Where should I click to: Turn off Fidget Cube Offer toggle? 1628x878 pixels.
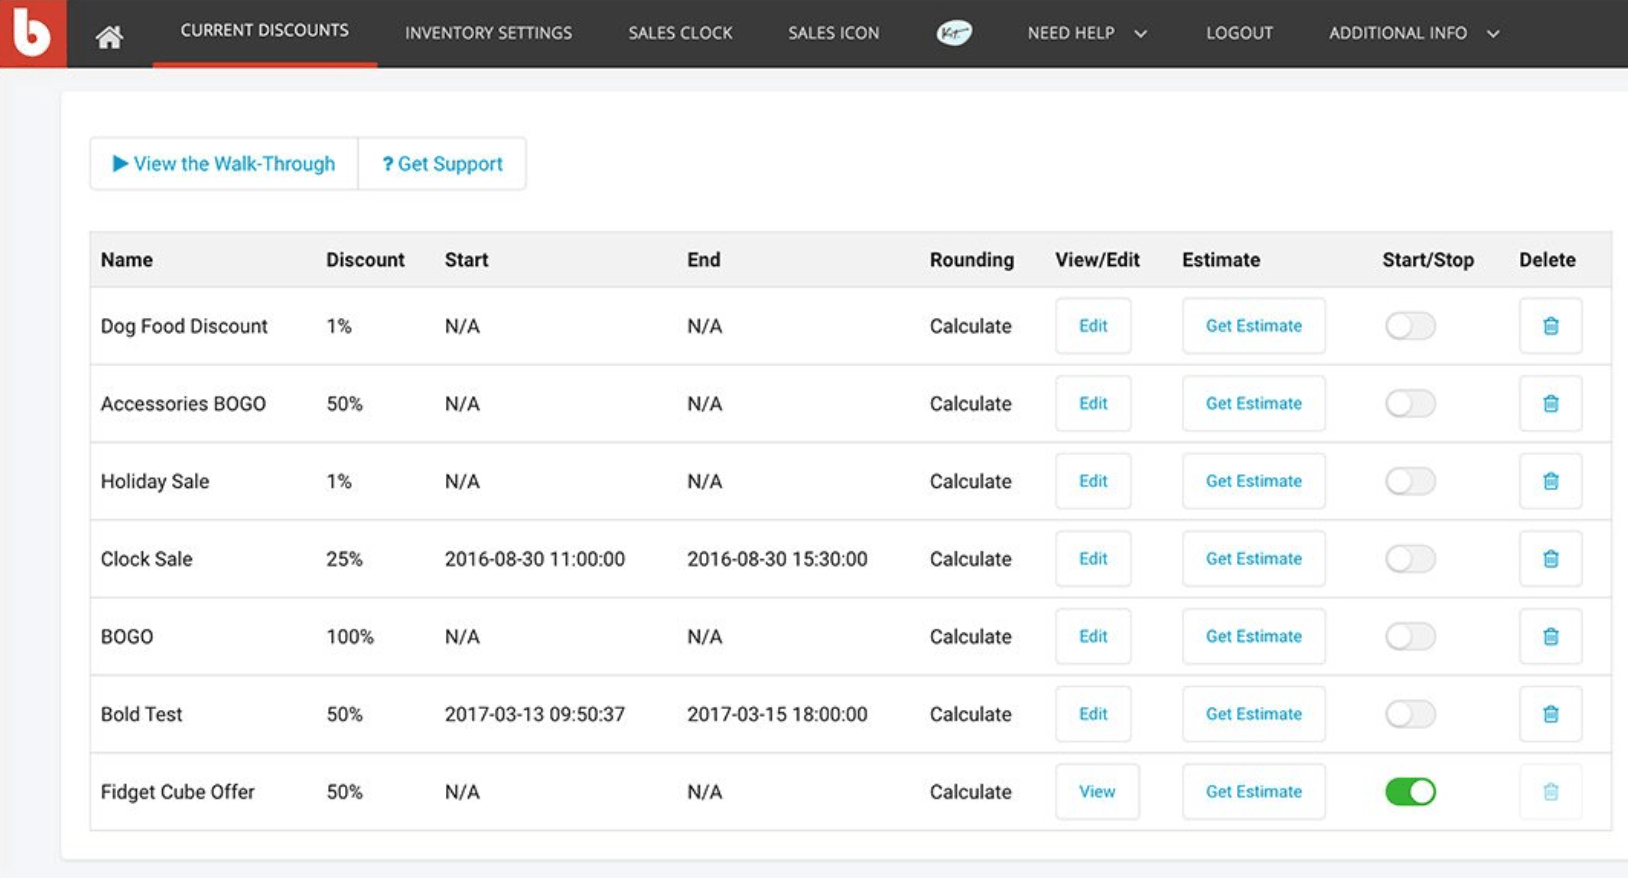(x=1410, y=792)
